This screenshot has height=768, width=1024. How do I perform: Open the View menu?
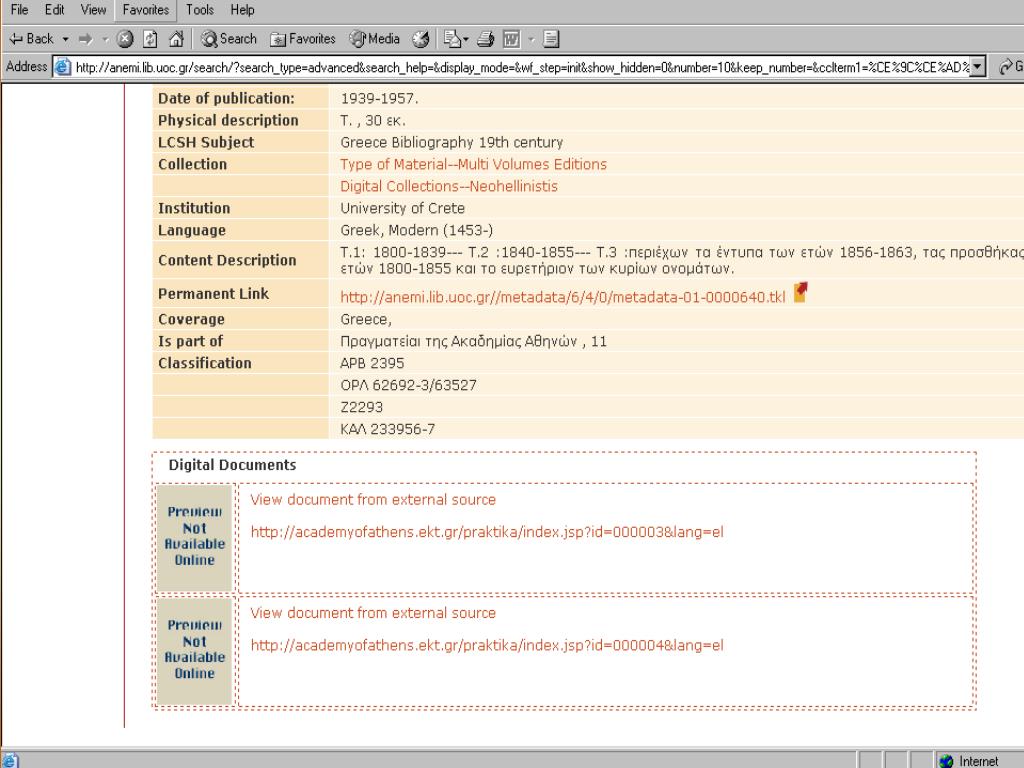click(x=93, y=10)
